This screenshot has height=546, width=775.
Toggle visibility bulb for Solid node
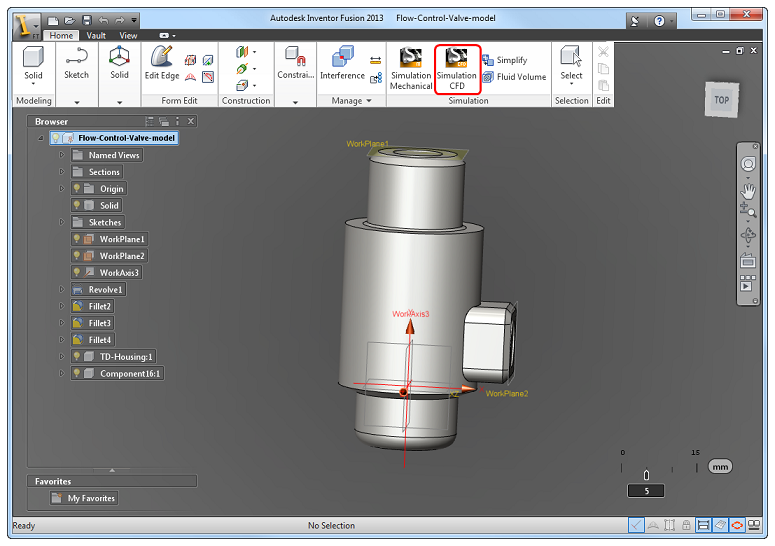(x=77, y=205)
